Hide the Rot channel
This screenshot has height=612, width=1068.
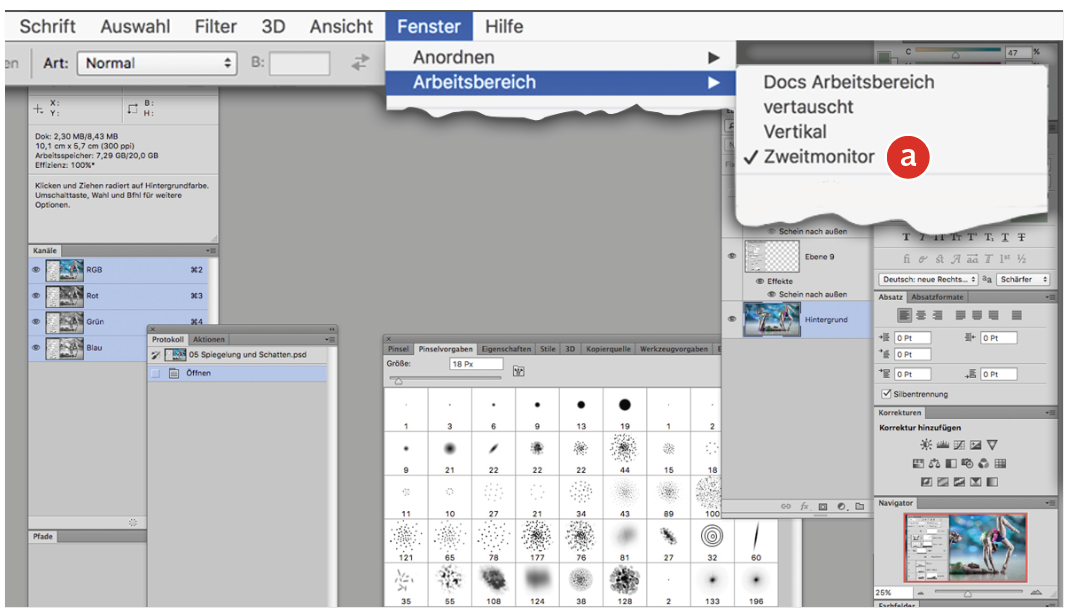click(36, 296)
